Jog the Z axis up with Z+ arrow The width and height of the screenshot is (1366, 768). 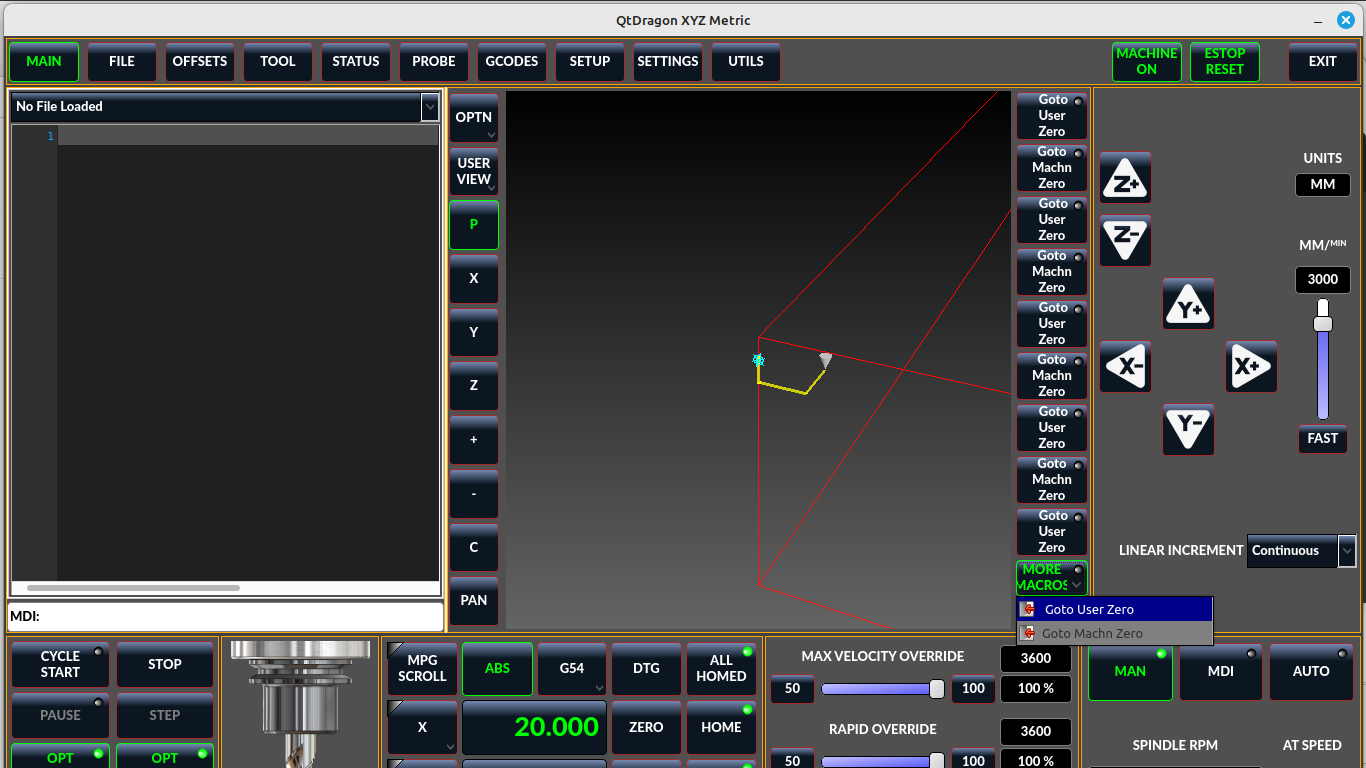click(x=1125, y=179)
